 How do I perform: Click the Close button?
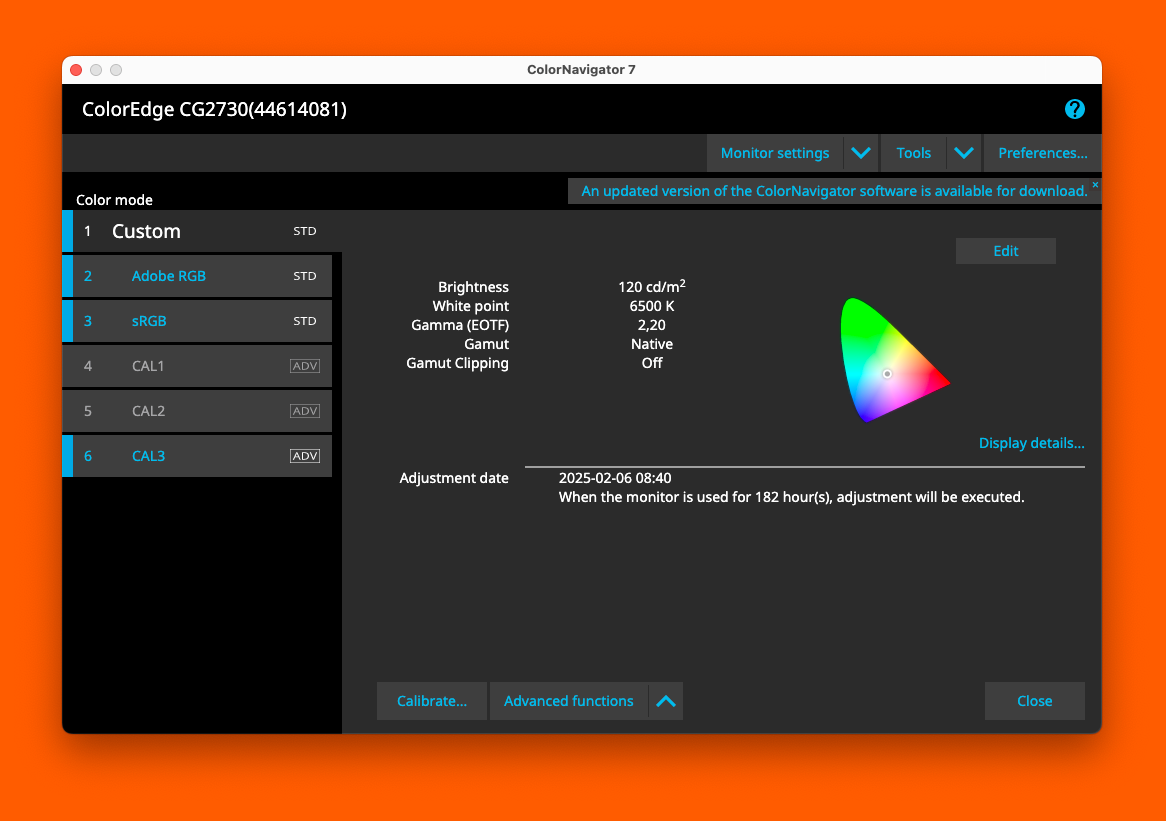(x=1034, y=701)
